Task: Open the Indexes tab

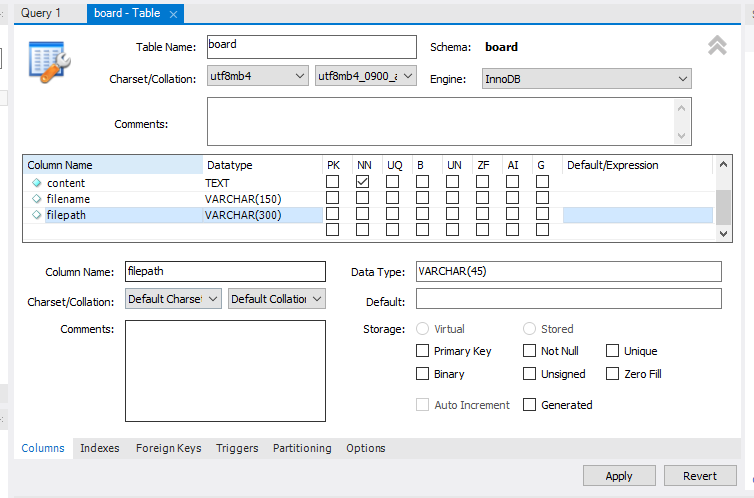Action: 100,448
